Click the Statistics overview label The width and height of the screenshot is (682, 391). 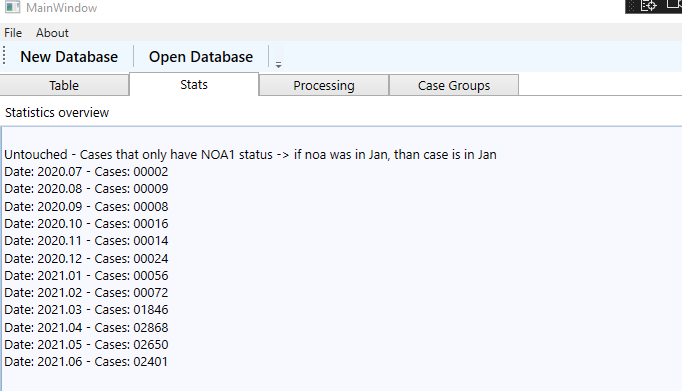click(x=57, y=113)
